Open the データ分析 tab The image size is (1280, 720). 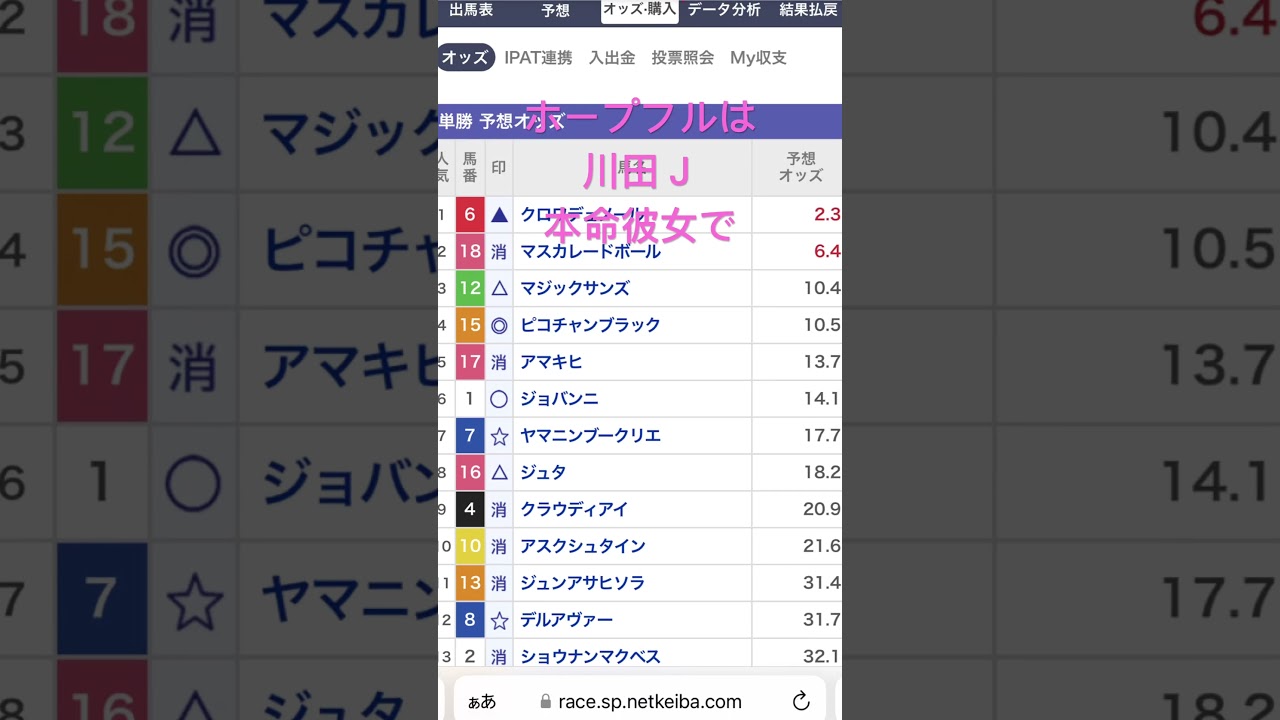pyautogui.click(x=723, y=11)
